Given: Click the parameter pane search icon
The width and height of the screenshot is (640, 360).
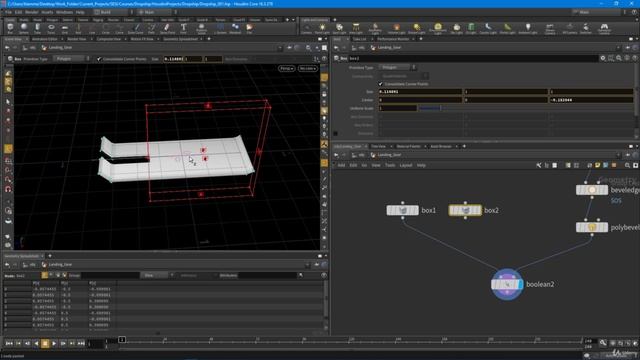Looking at the screenshot, I should (x=619, y=58).
